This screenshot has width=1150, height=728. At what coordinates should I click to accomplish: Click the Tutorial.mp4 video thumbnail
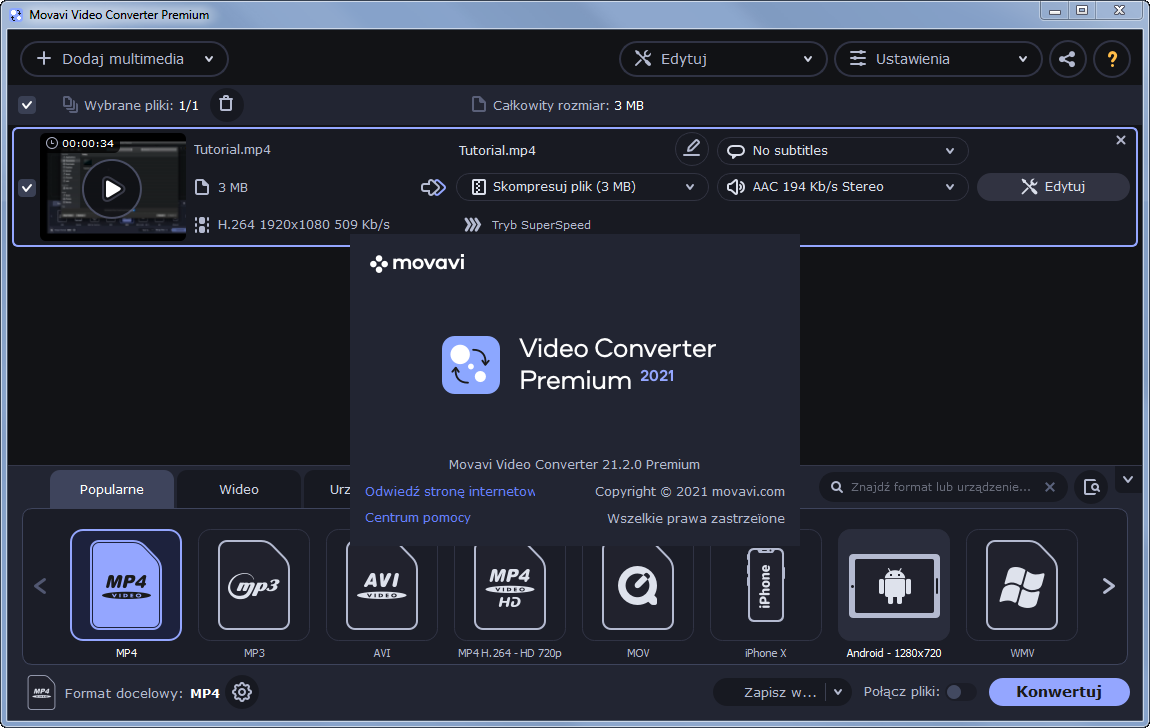[113, 188]
